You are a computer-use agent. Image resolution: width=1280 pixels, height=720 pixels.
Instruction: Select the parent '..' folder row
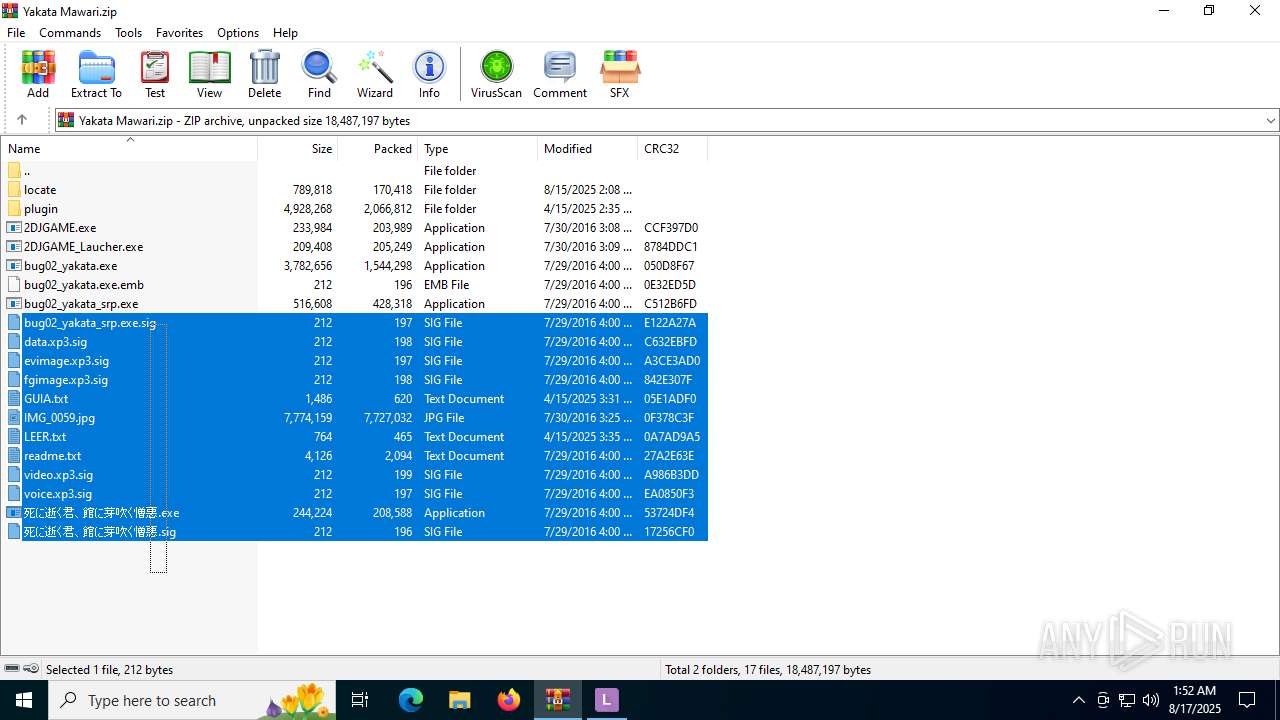coord(355,171)
